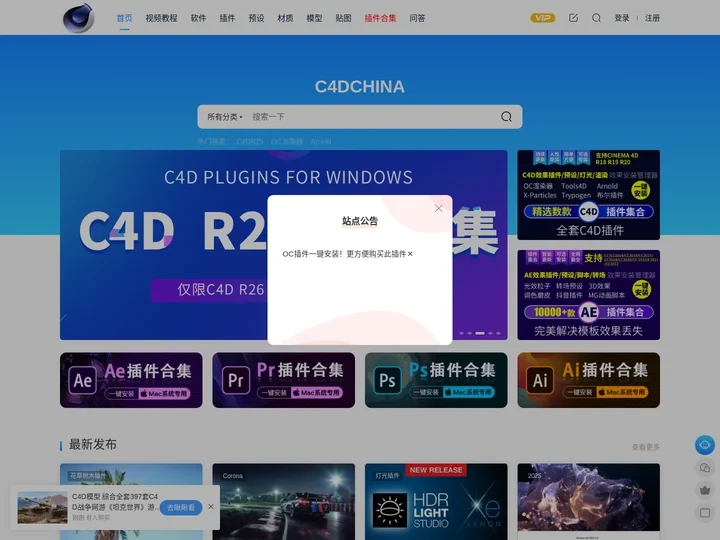Open 材质 menu item
The height and width of the screenshot is (540, 720).
(x=285, y=18)
